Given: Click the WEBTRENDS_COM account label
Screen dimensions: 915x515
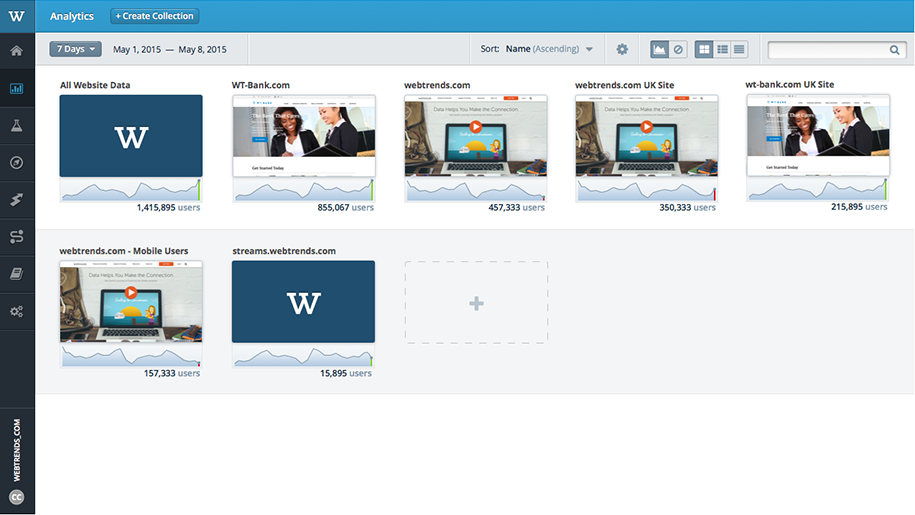Looking at the screenshot, I should click(17, 450).
